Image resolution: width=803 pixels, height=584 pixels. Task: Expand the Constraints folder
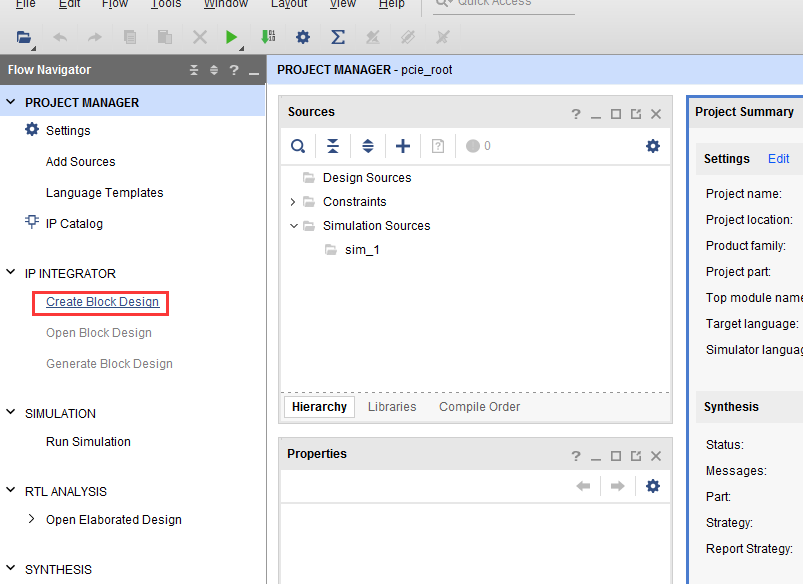293,202
